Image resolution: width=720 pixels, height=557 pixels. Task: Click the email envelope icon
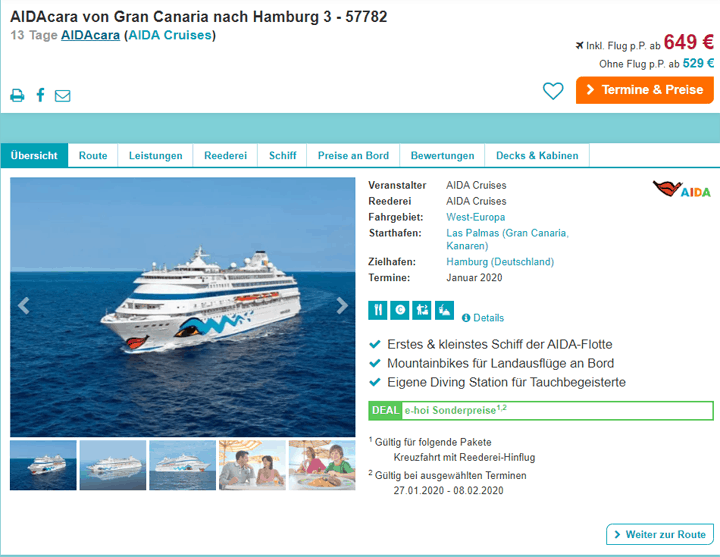click(62, 96)
